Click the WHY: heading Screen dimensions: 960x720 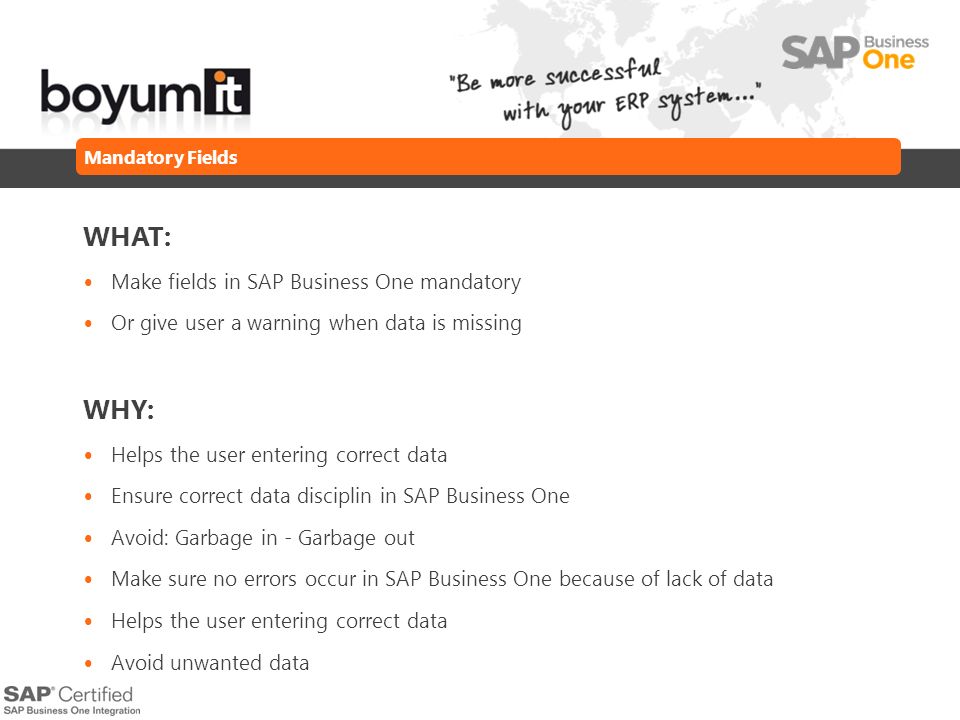(119, 410)
